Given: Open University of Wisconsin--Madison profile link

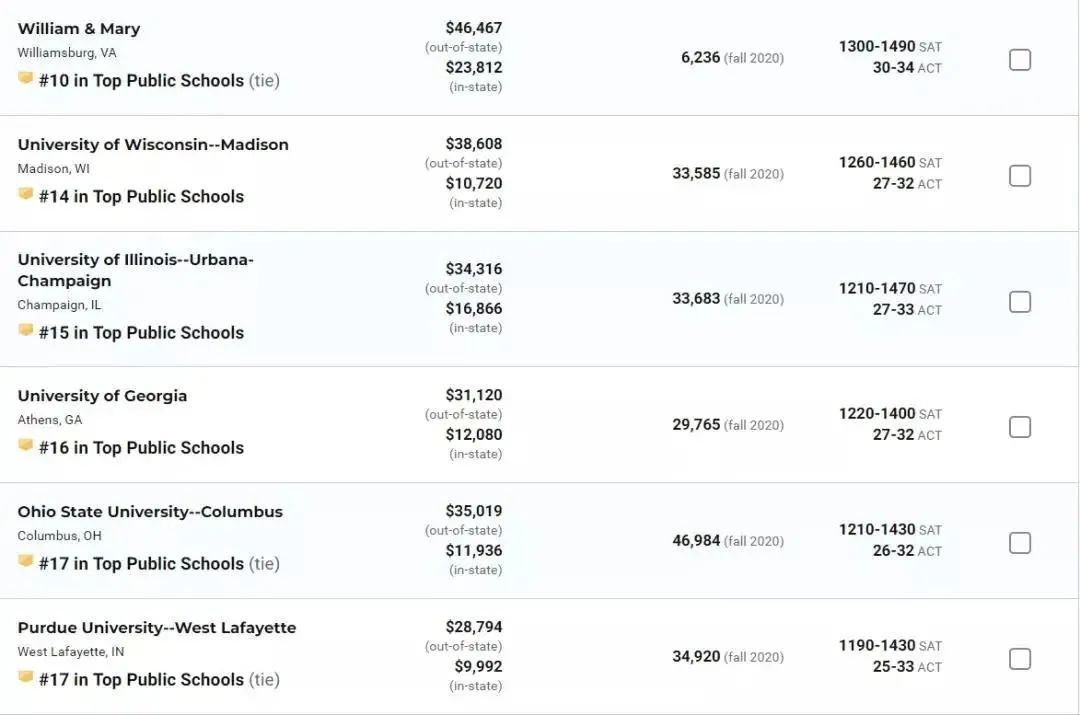Looking at the screenshot, I should coord(153,145).
